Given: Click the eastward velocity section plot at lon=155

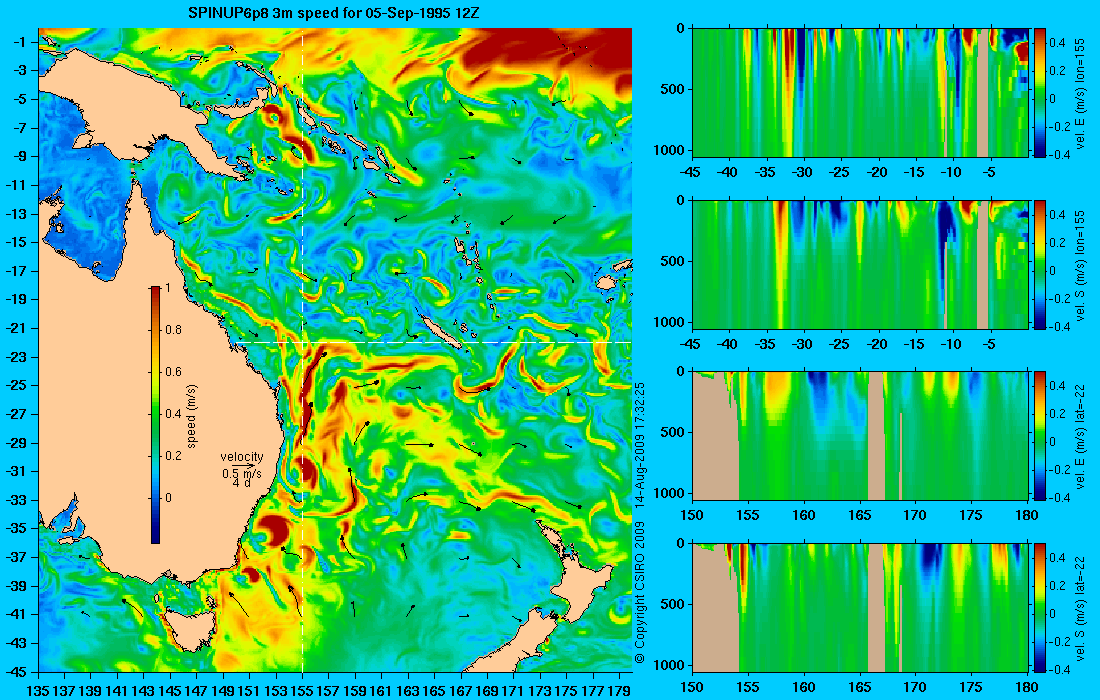Looking at the screenshot, I should pos(860,93).
